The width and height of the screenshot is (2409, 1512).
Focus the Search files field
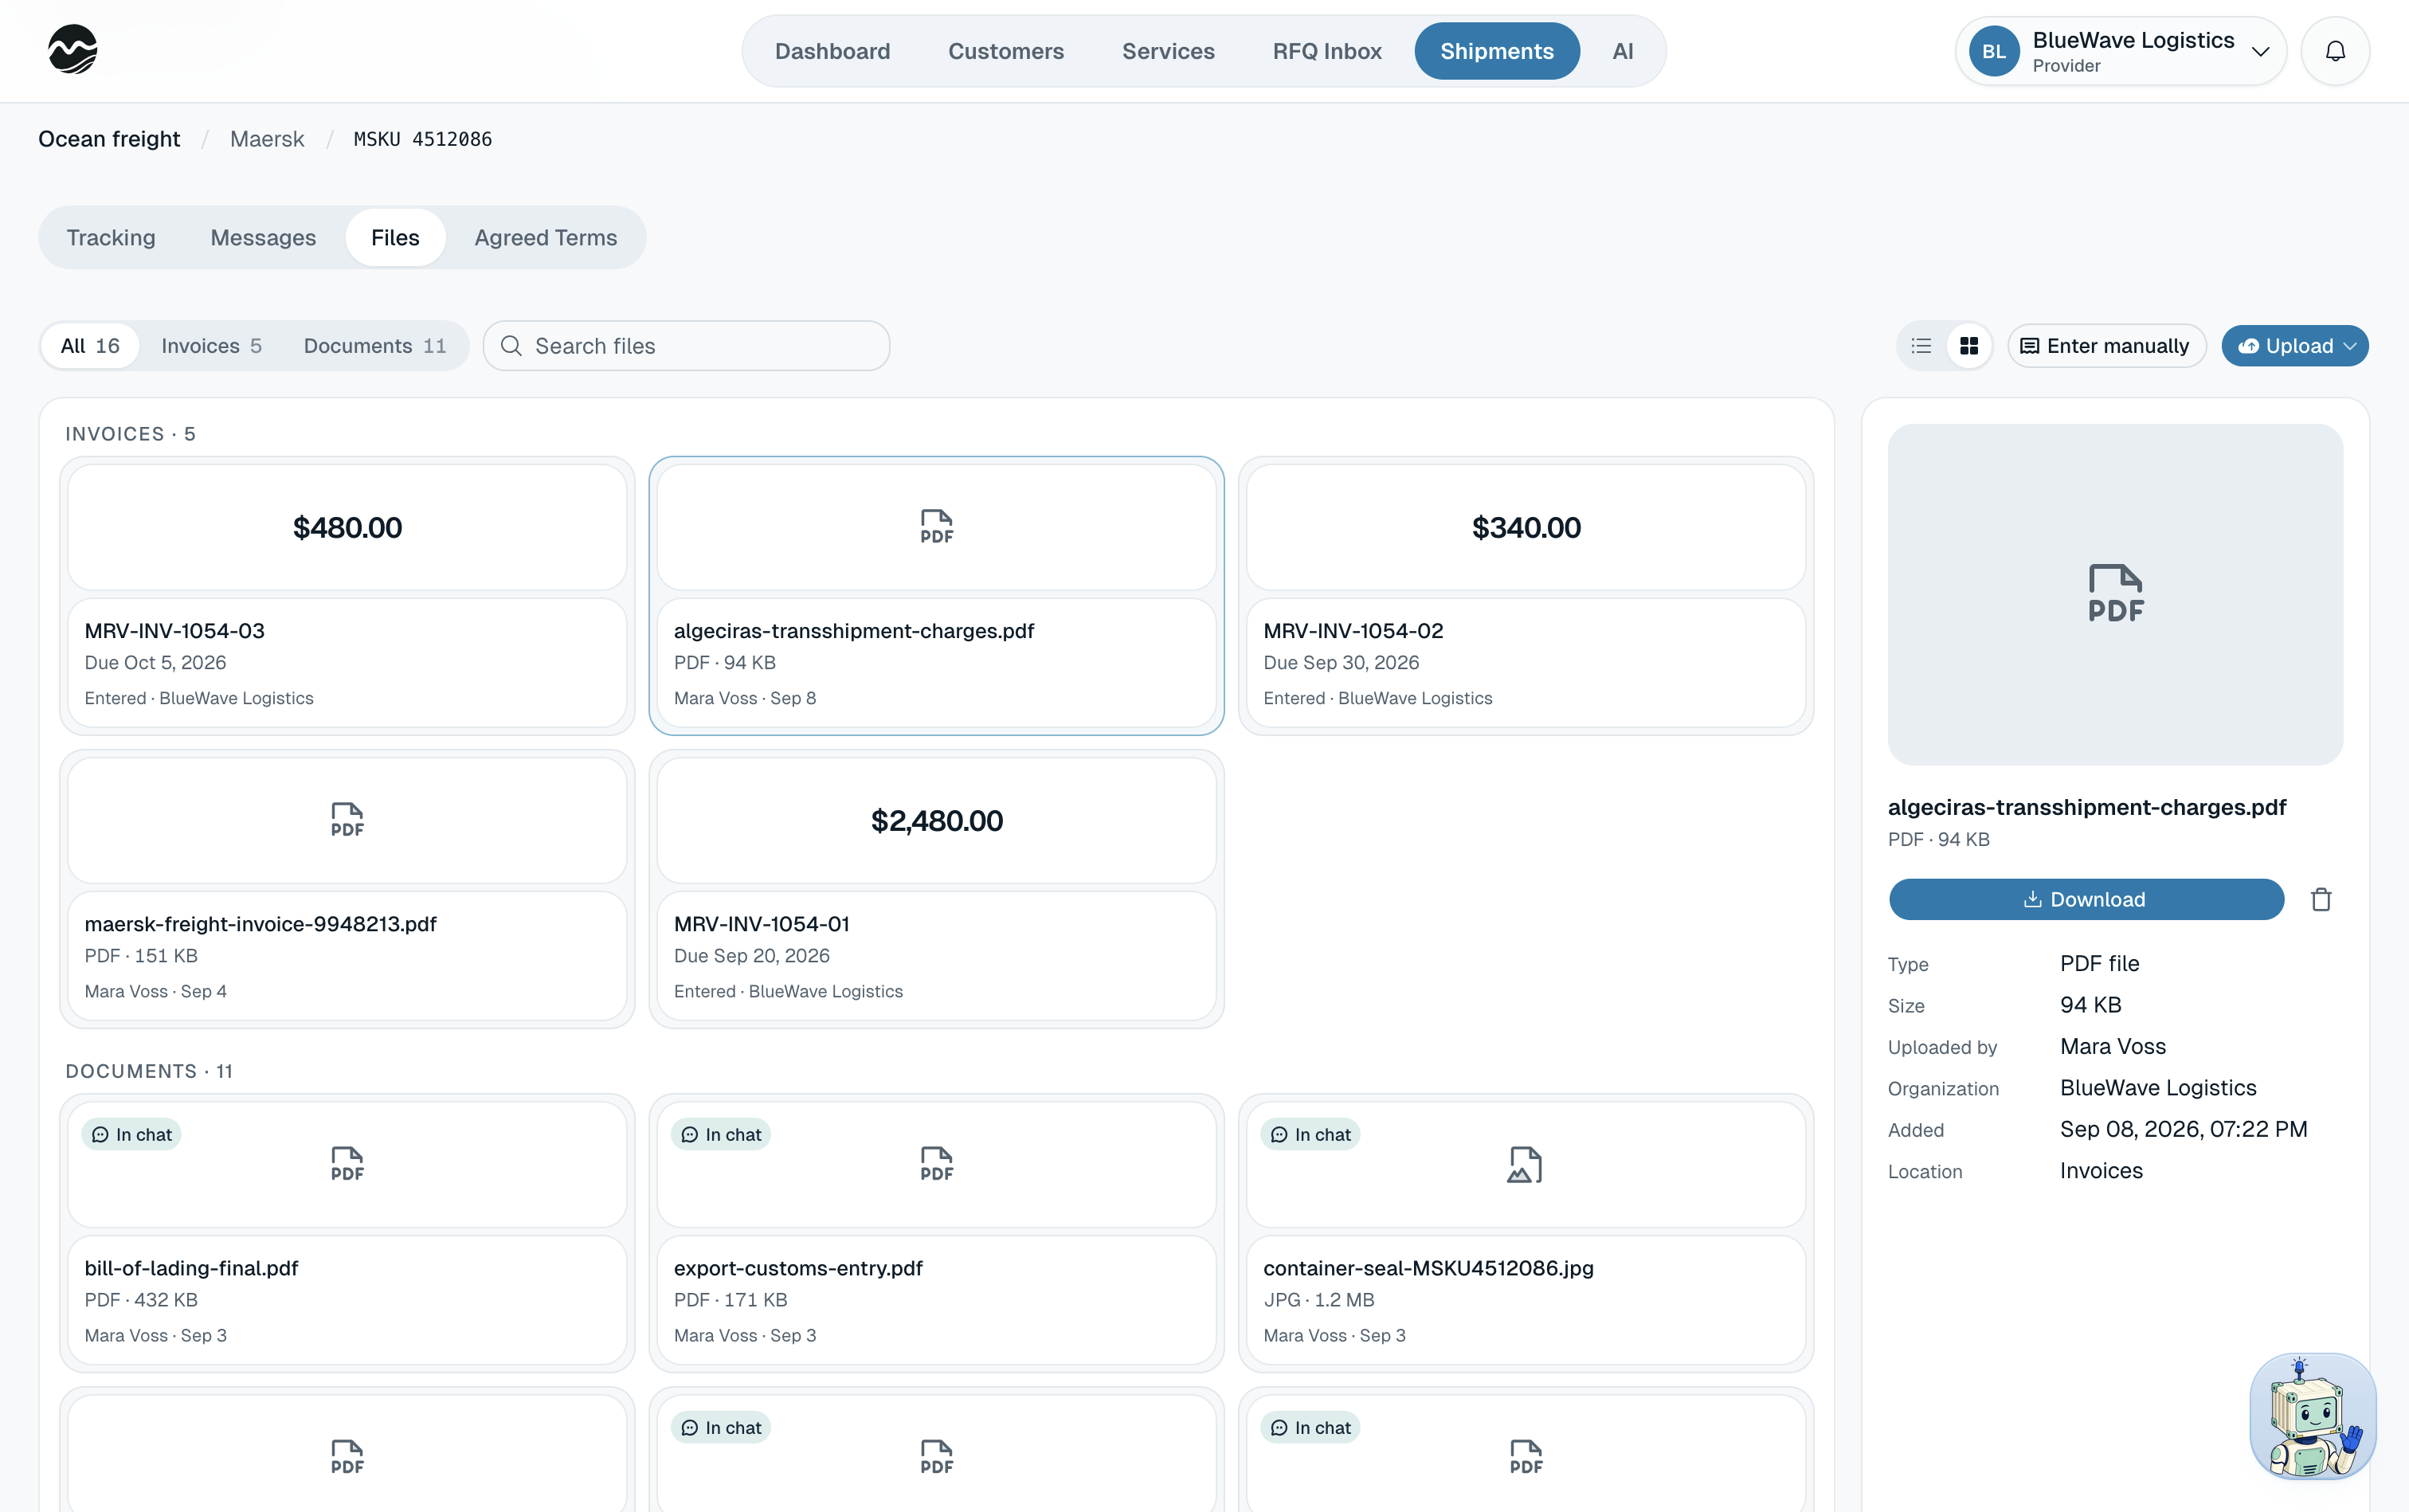click(686, 346)
